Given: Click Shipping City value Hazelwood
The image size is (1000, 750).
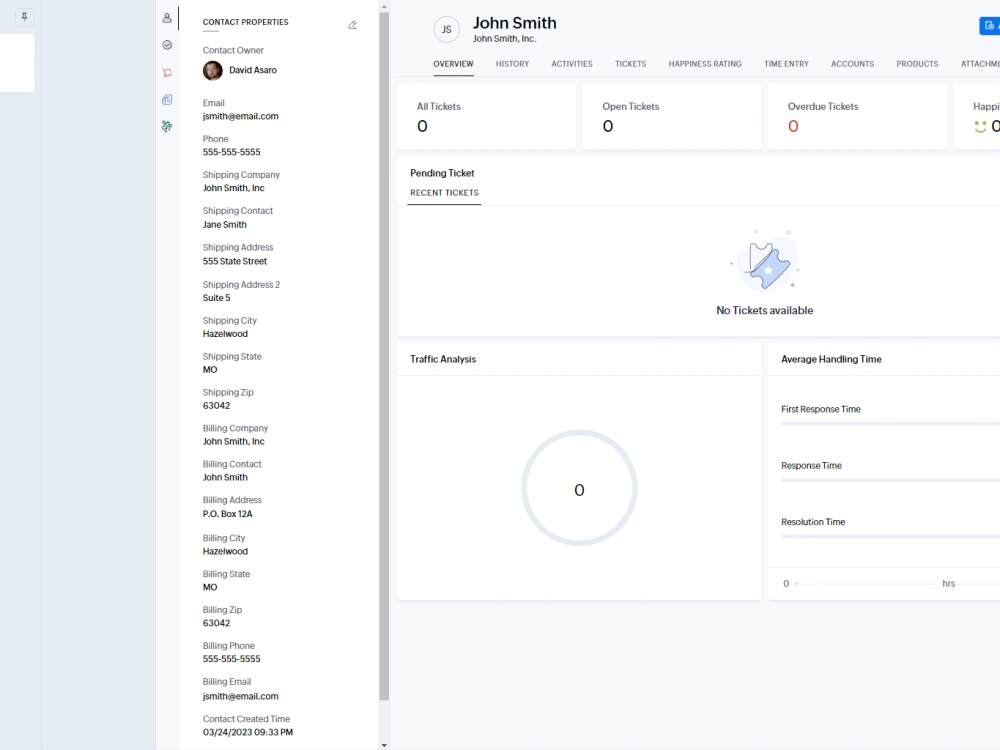Looking at the screenshot, I should pos(225,334).
